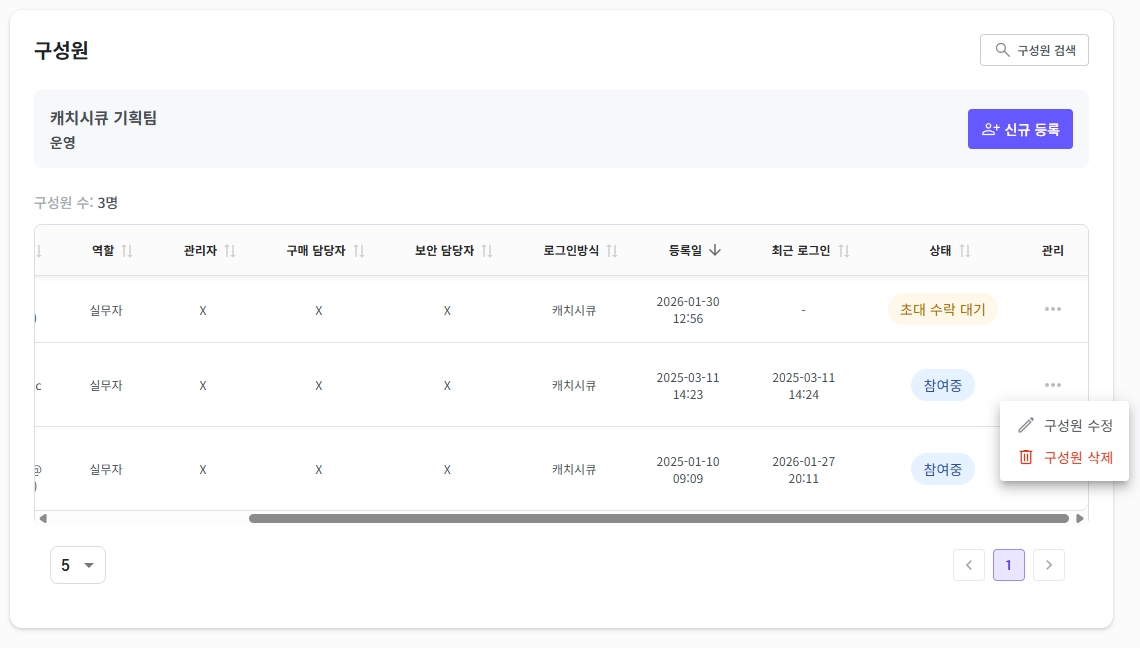Toggle 등록일 descending sort arrow
The width and height of the screenshot is (1140, 648).
pyautogui.click(x=715, y=251)
